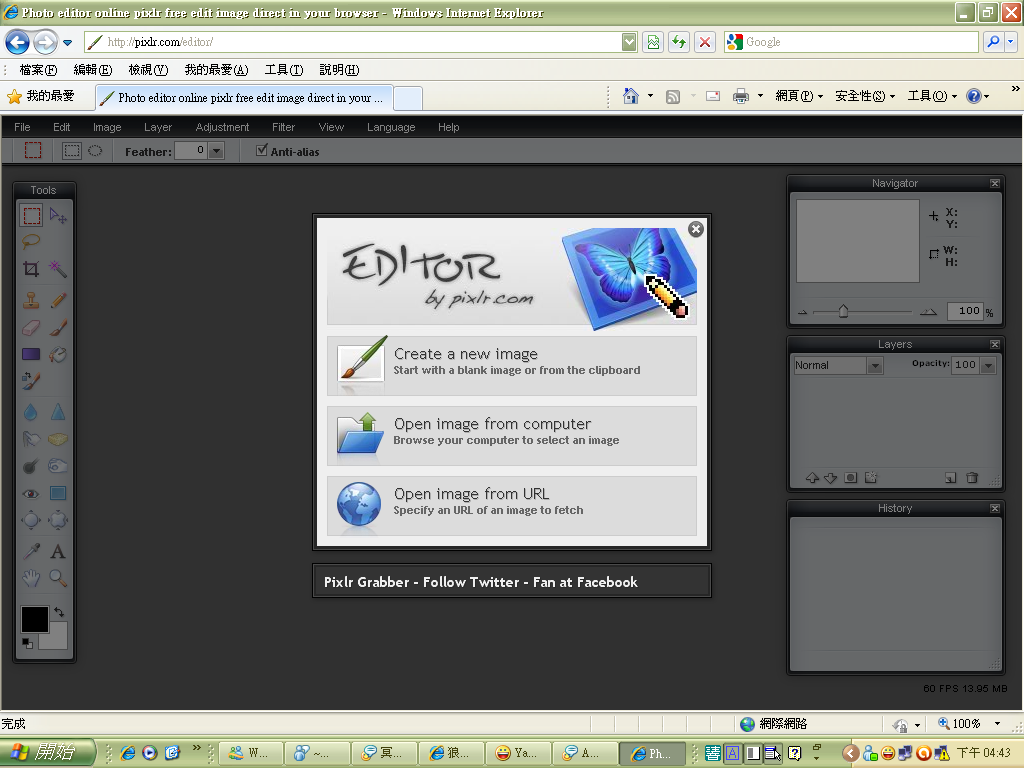Open the layer Opacity dropdown arrow

tap(989, 365)
